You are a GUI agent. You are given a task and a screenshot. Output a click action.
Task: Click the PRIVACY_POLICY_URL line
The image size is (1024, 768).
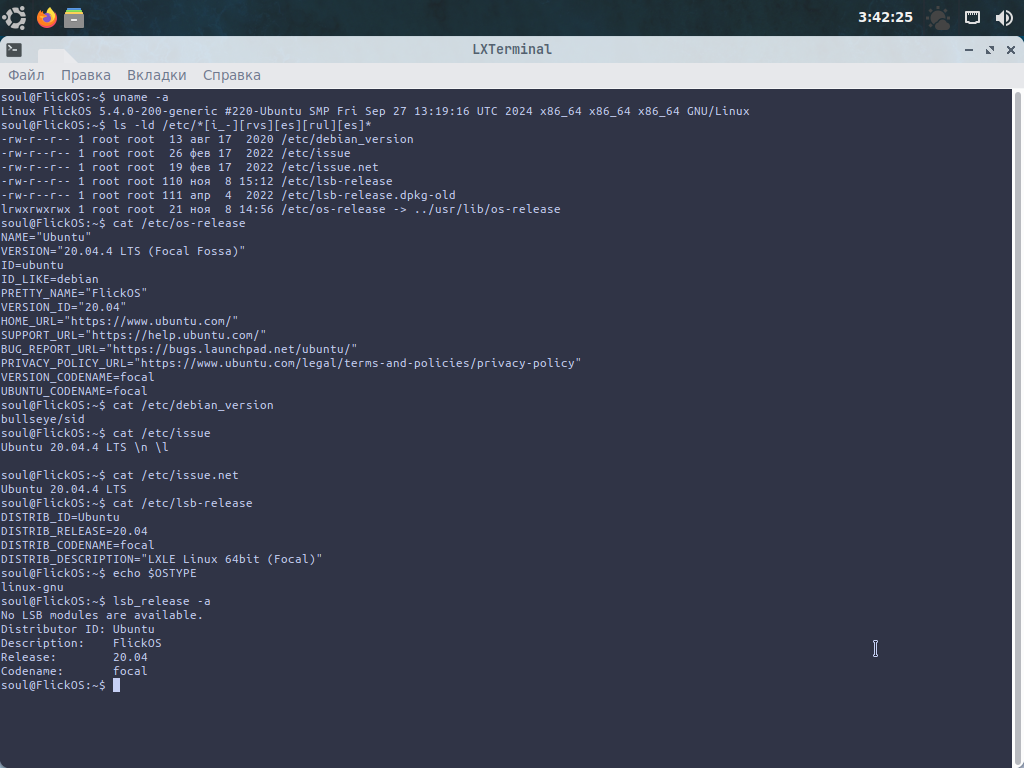pyautogui.click(x=291, y=363)
